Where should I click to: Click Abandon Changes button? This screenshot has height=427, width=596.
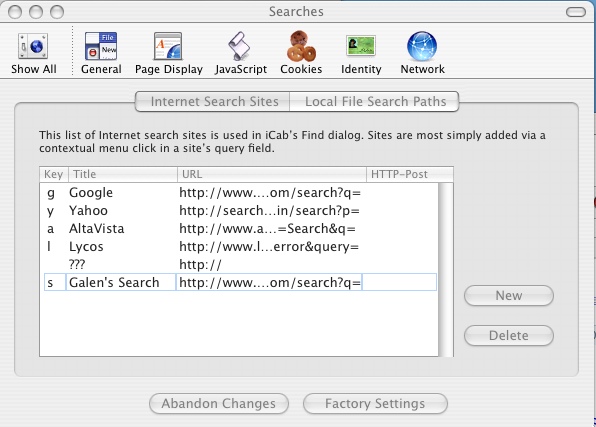219,403
